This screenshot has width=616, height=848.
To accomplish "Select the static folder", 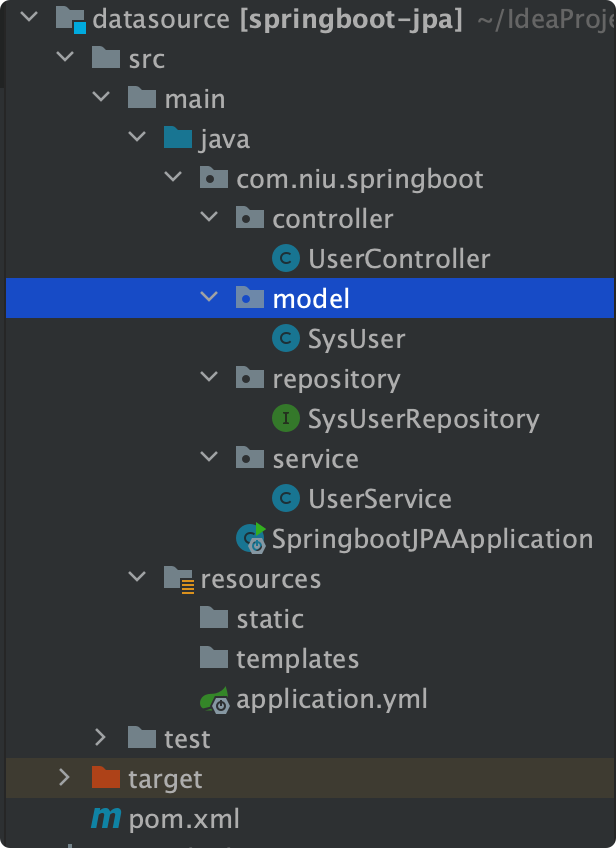I will coord(269,619).
